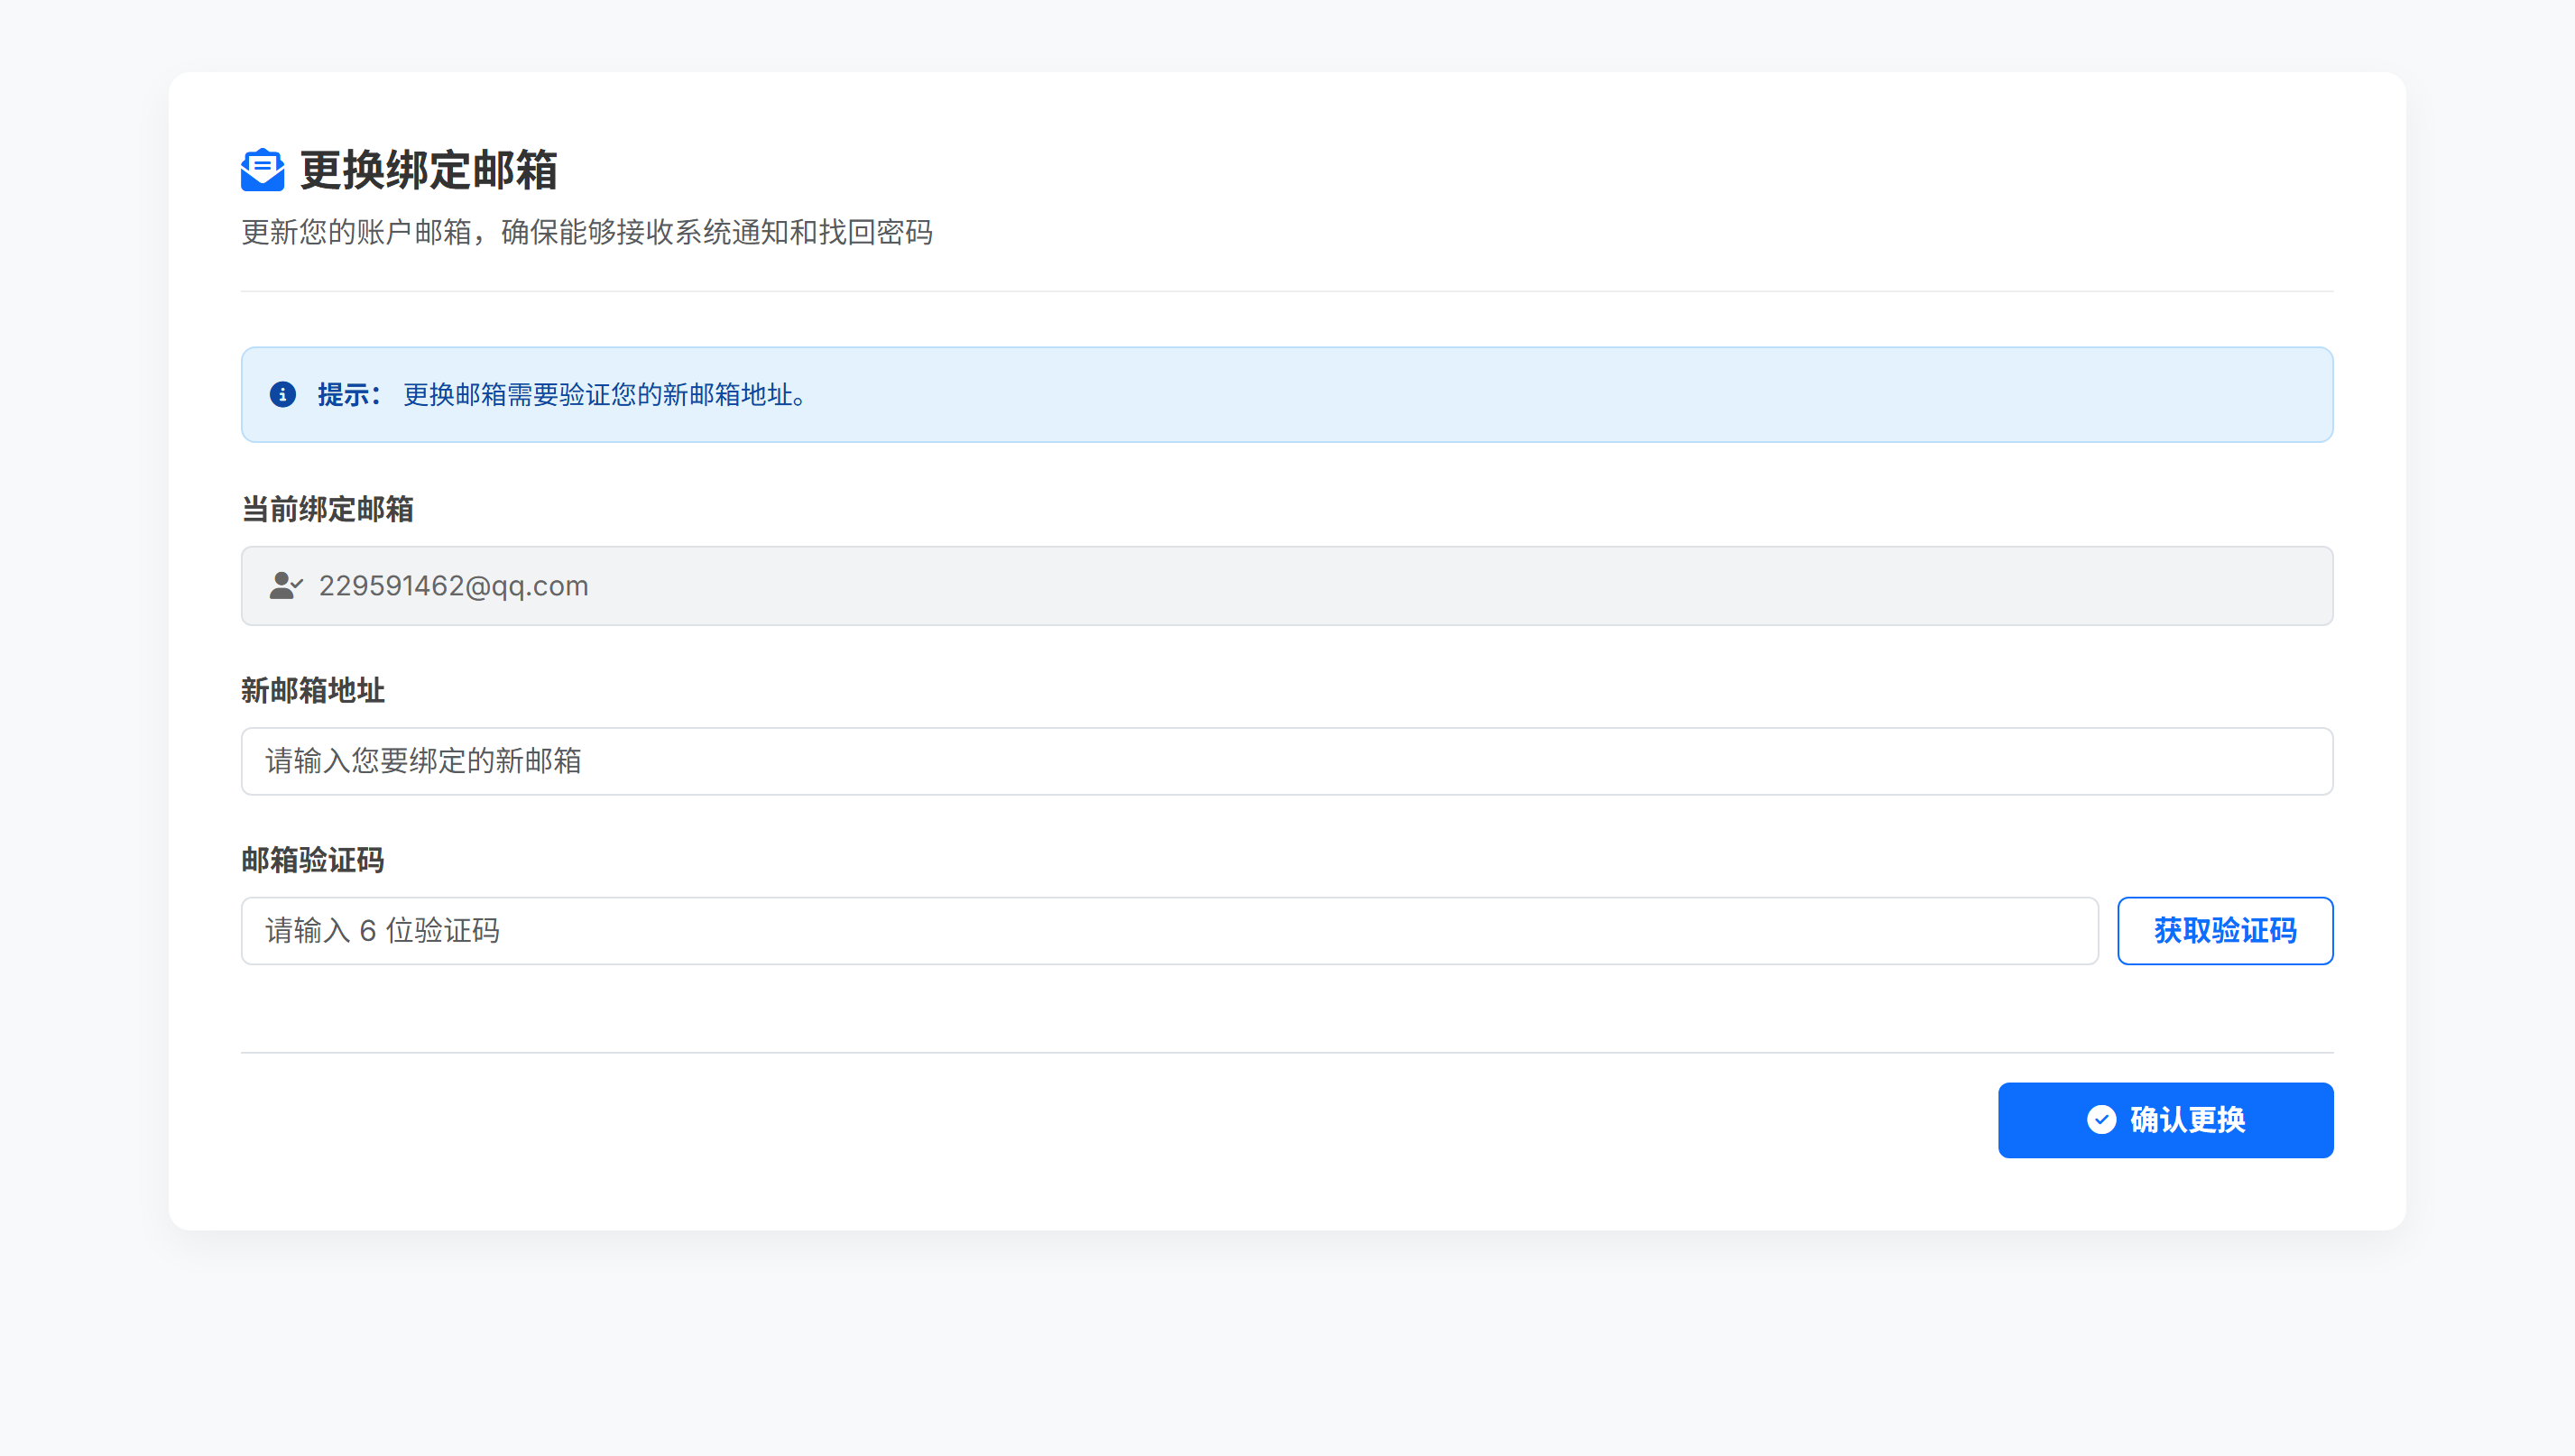2575x1456 pixels.
Task: Click the 更换绑定邮箱 page heading
Action: pos(428,170)
